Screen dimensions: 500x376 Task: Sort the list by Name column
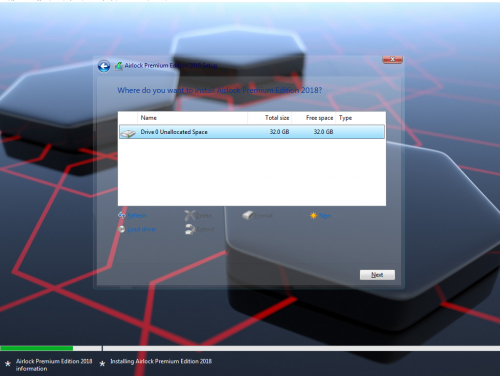pos(192,118)
